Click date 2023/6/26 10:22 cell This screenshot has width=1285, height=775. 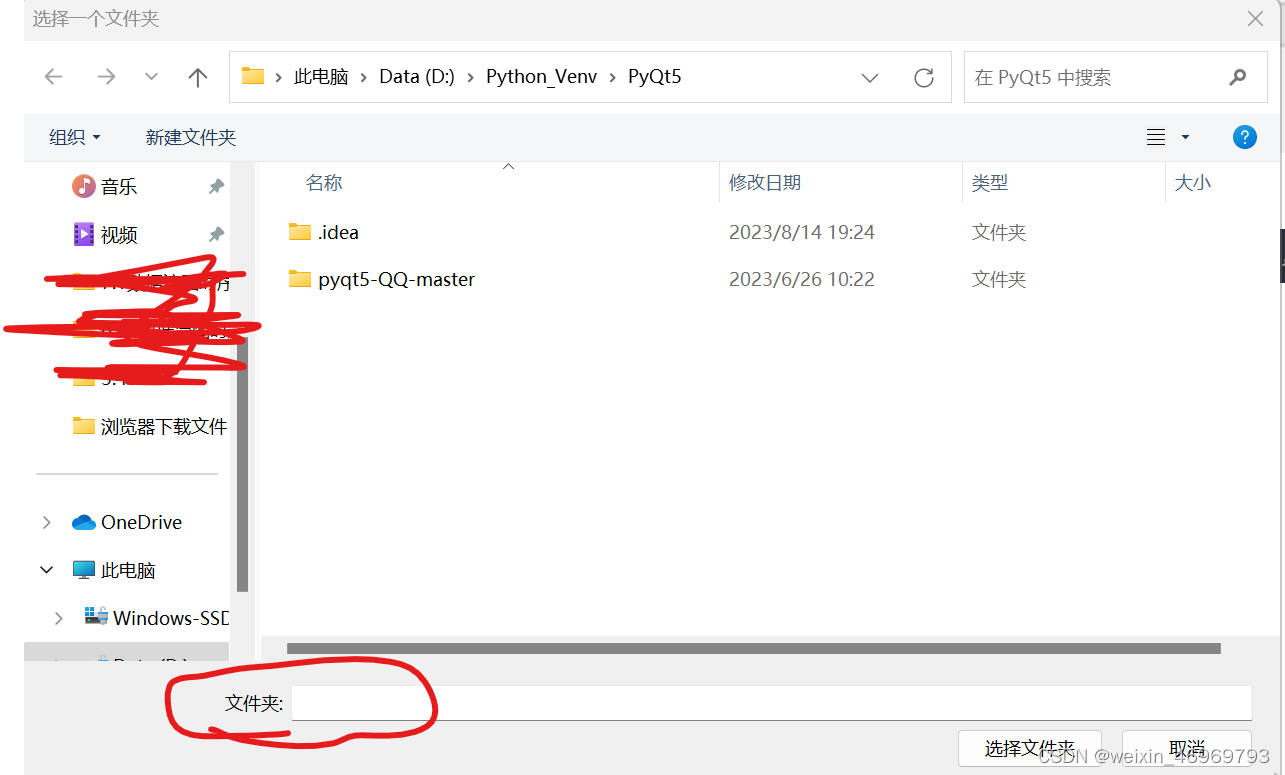tap(802, 279)
